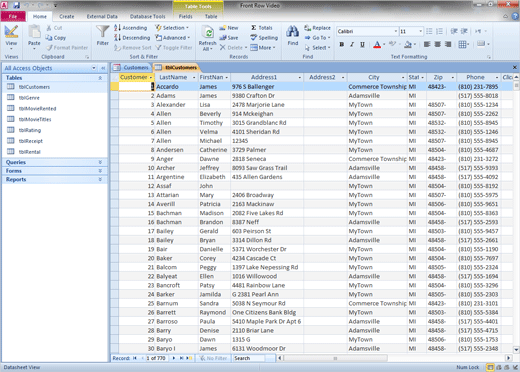The image size is (520, 372).
Task: Show Totals row
Action: pyautogui.click(x=262, y=28)
